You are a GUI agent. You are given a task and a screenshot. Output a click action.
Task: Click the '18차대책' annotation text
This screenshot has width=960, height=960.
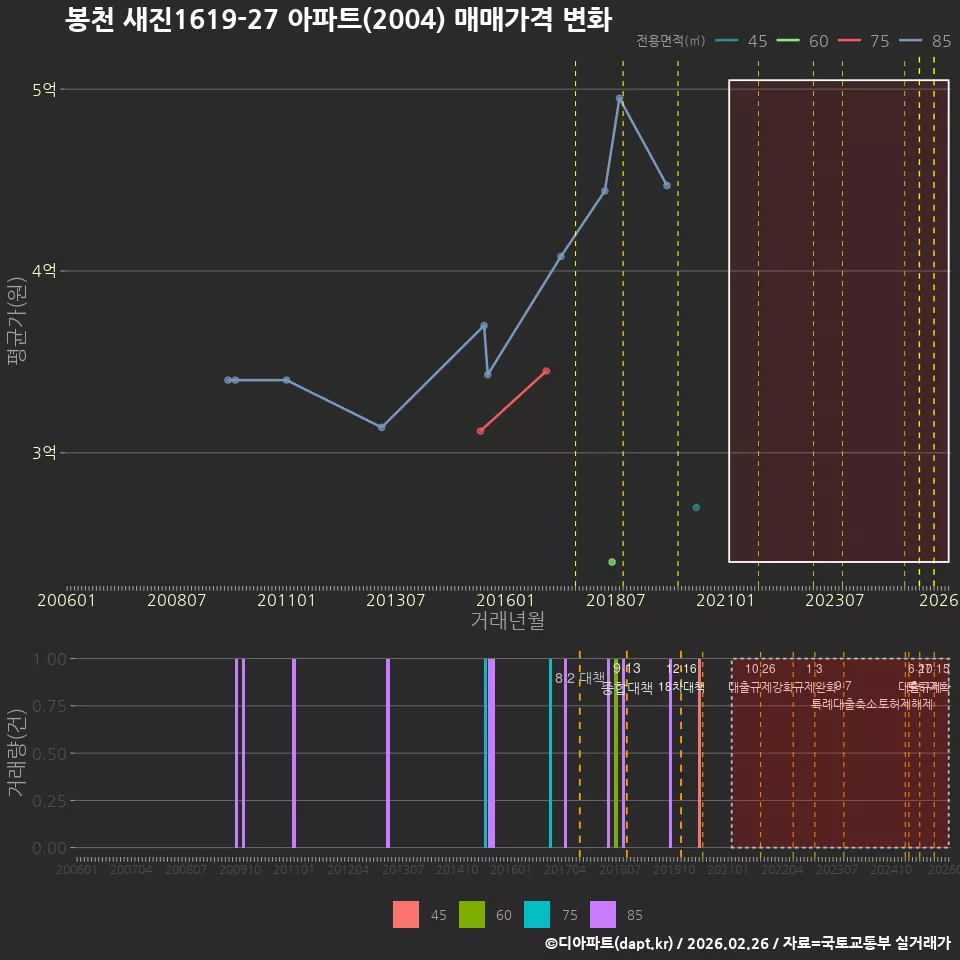(x=681, y=687)
